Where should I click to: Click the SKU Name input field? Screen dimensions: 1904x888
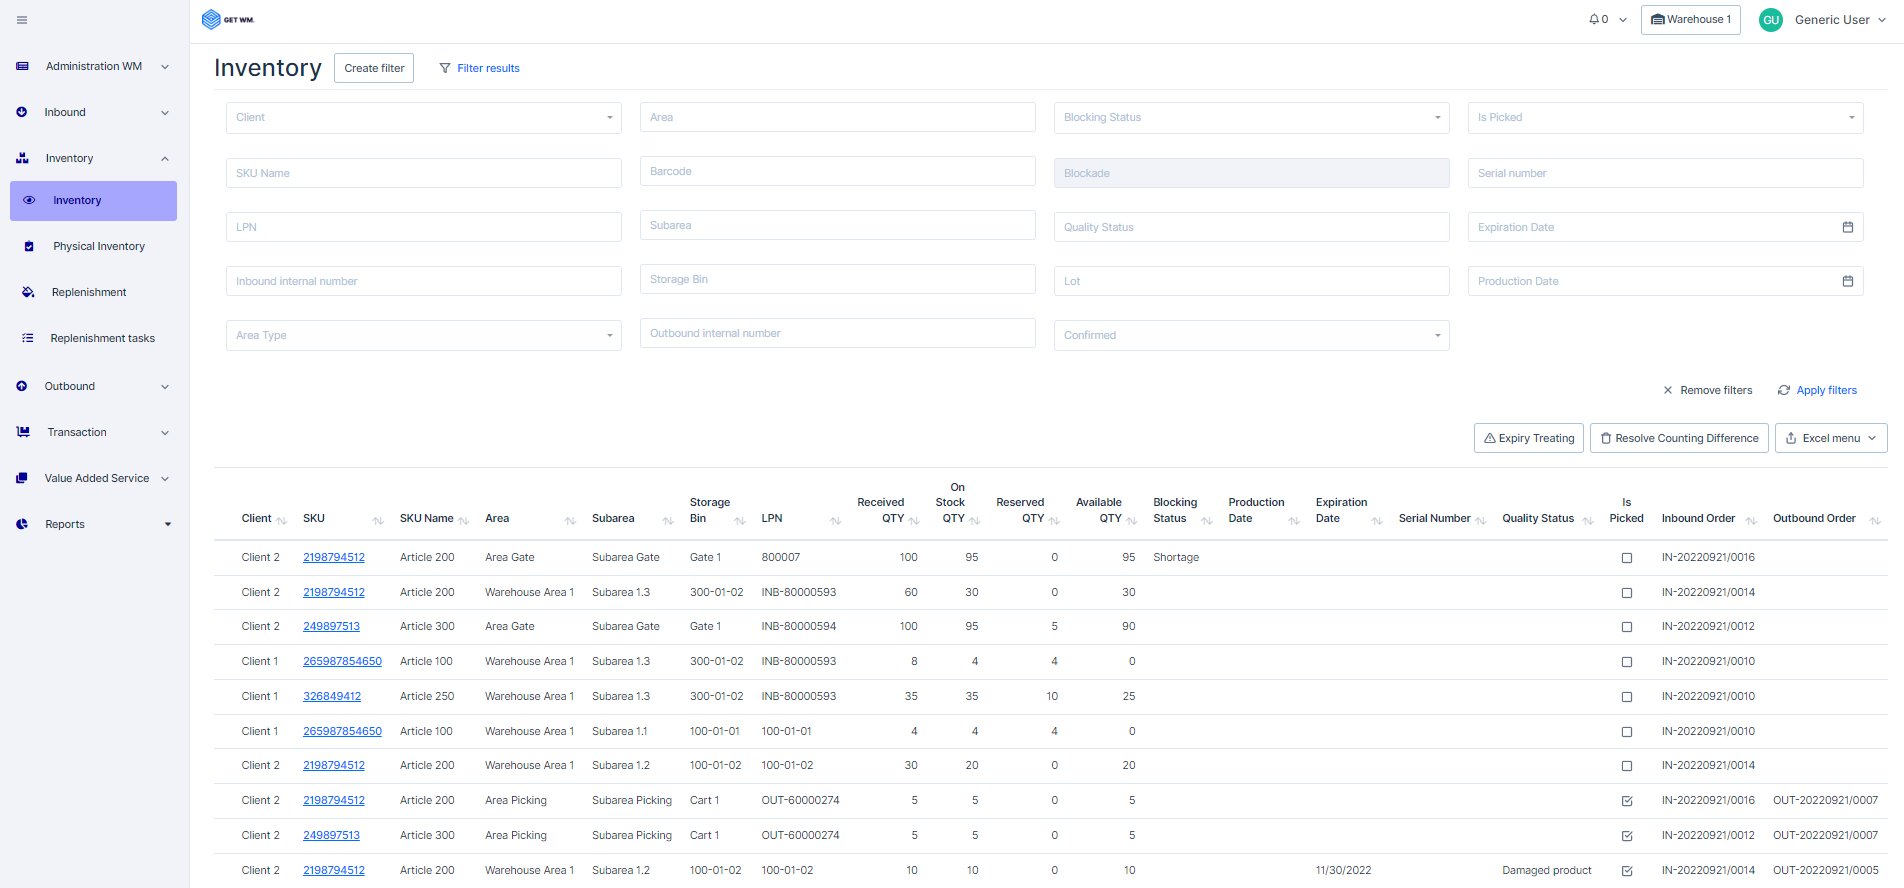(423, 173)
